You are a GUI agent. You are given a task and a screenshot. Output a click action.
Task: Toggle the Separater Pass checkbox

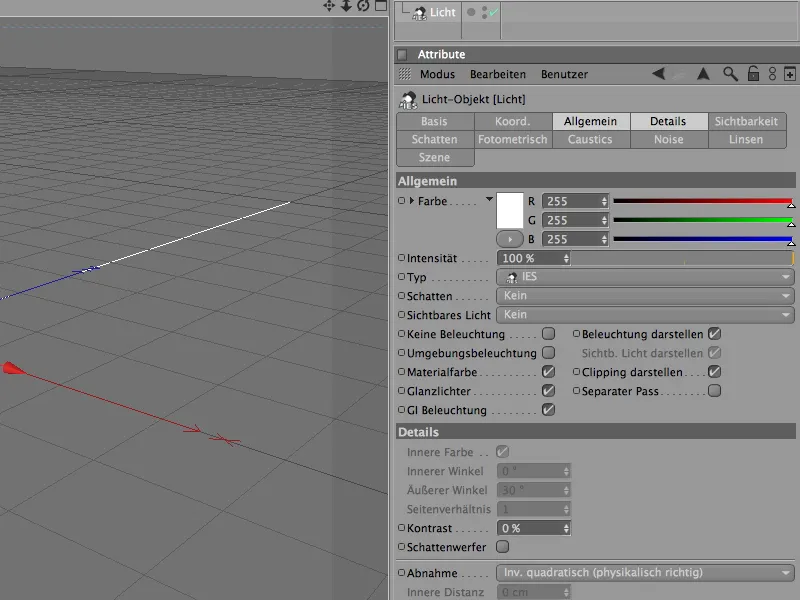click(714, 391)
